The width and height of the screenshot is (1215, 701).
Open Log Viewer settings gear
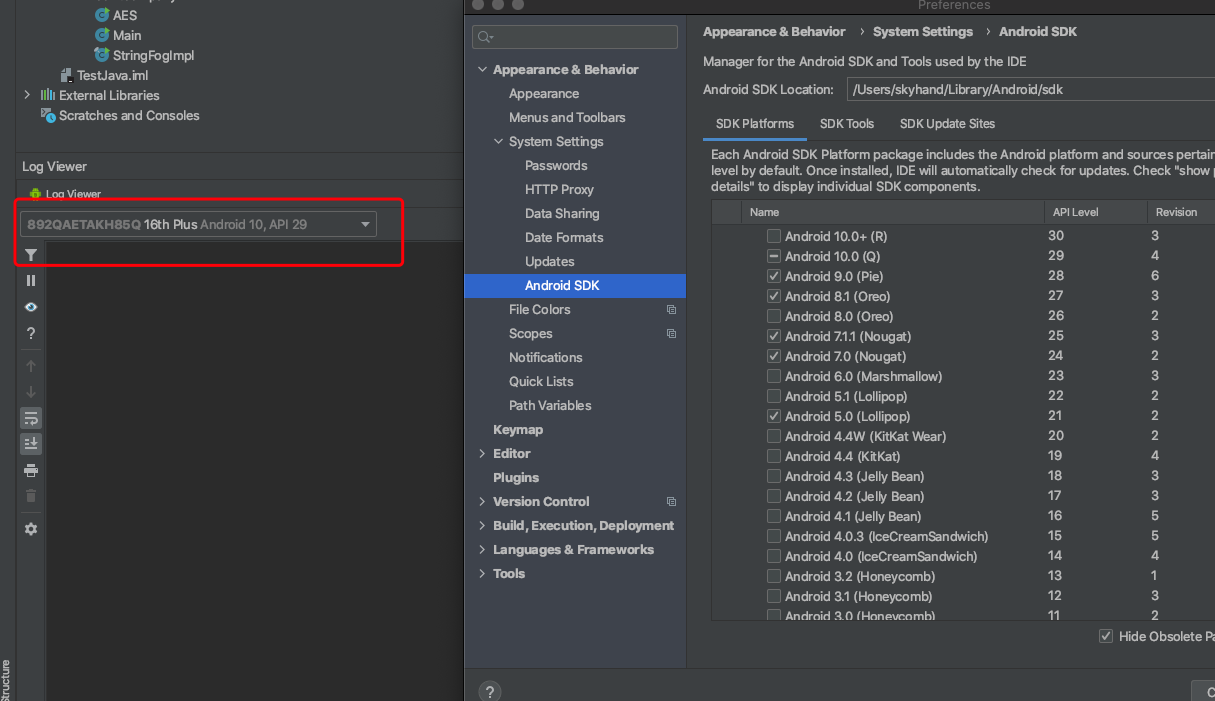[x=31, y=529]
